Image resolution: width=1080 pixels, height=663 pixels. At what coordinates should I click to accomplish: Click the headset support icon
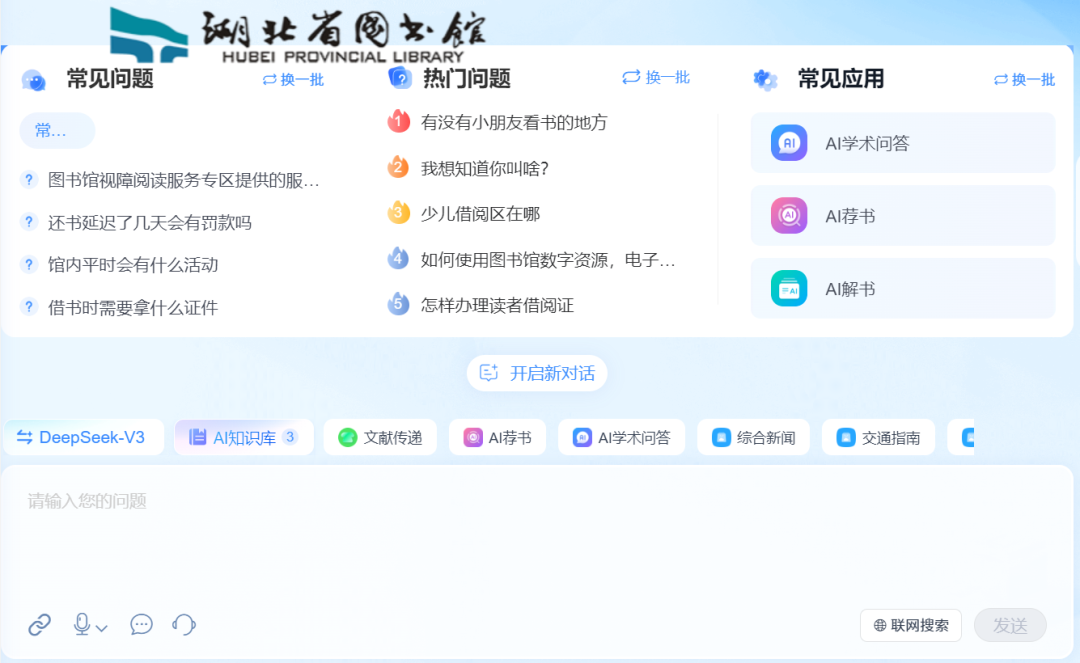tap(184, 625)
